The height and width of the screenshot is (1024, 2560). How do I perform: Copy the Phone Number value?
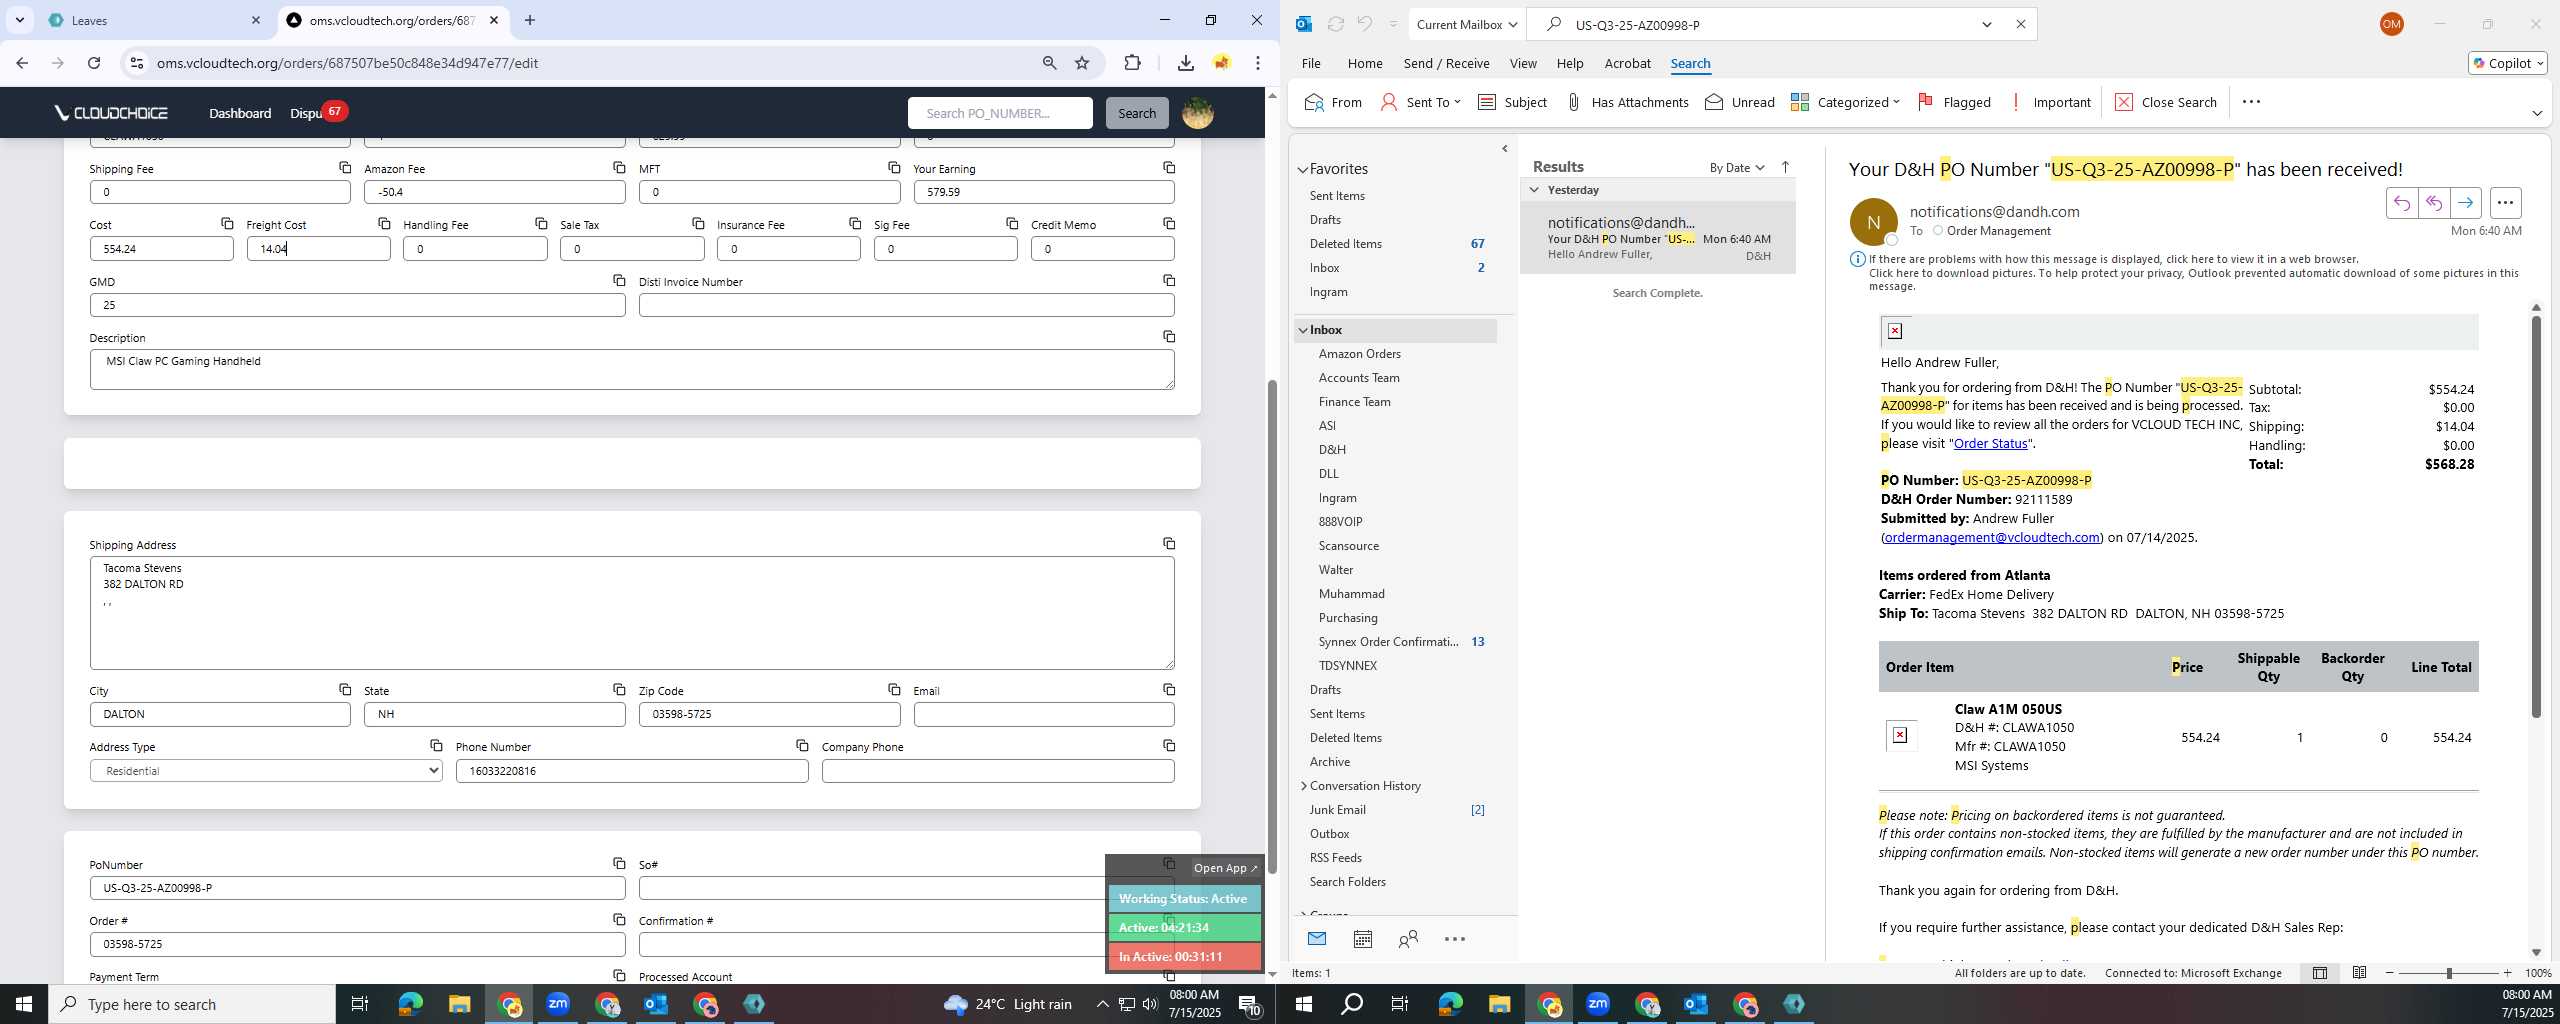802,745
